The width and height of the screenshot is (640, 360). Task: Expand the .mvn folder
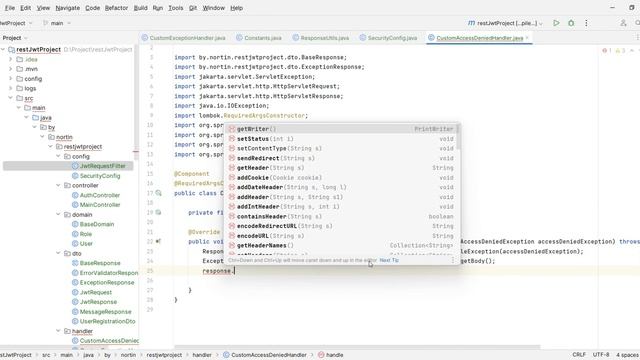point(11,69)
